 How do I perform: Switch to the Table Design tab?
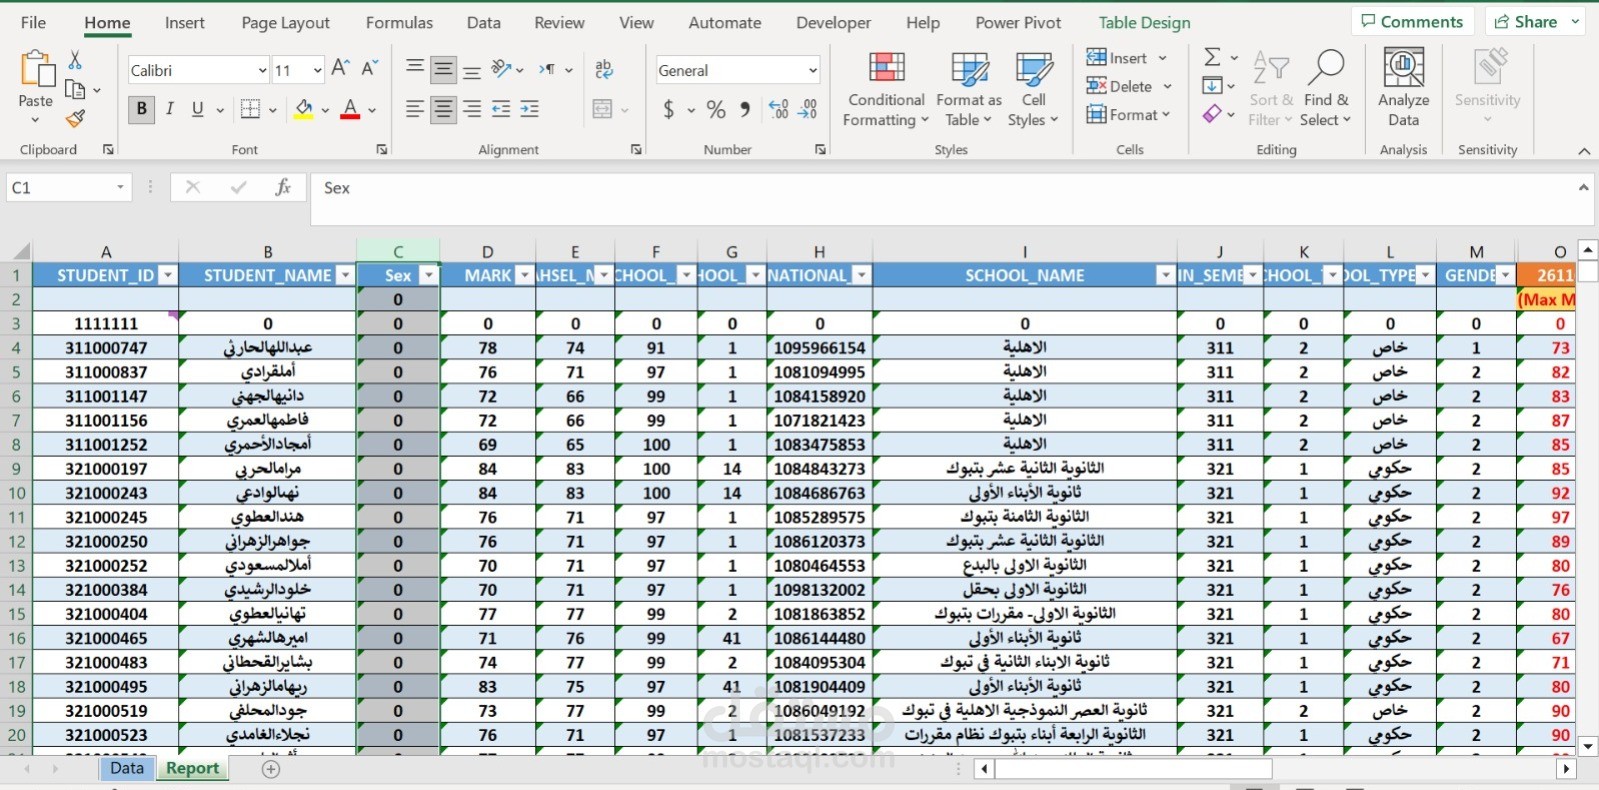(x=1144, y=22)
